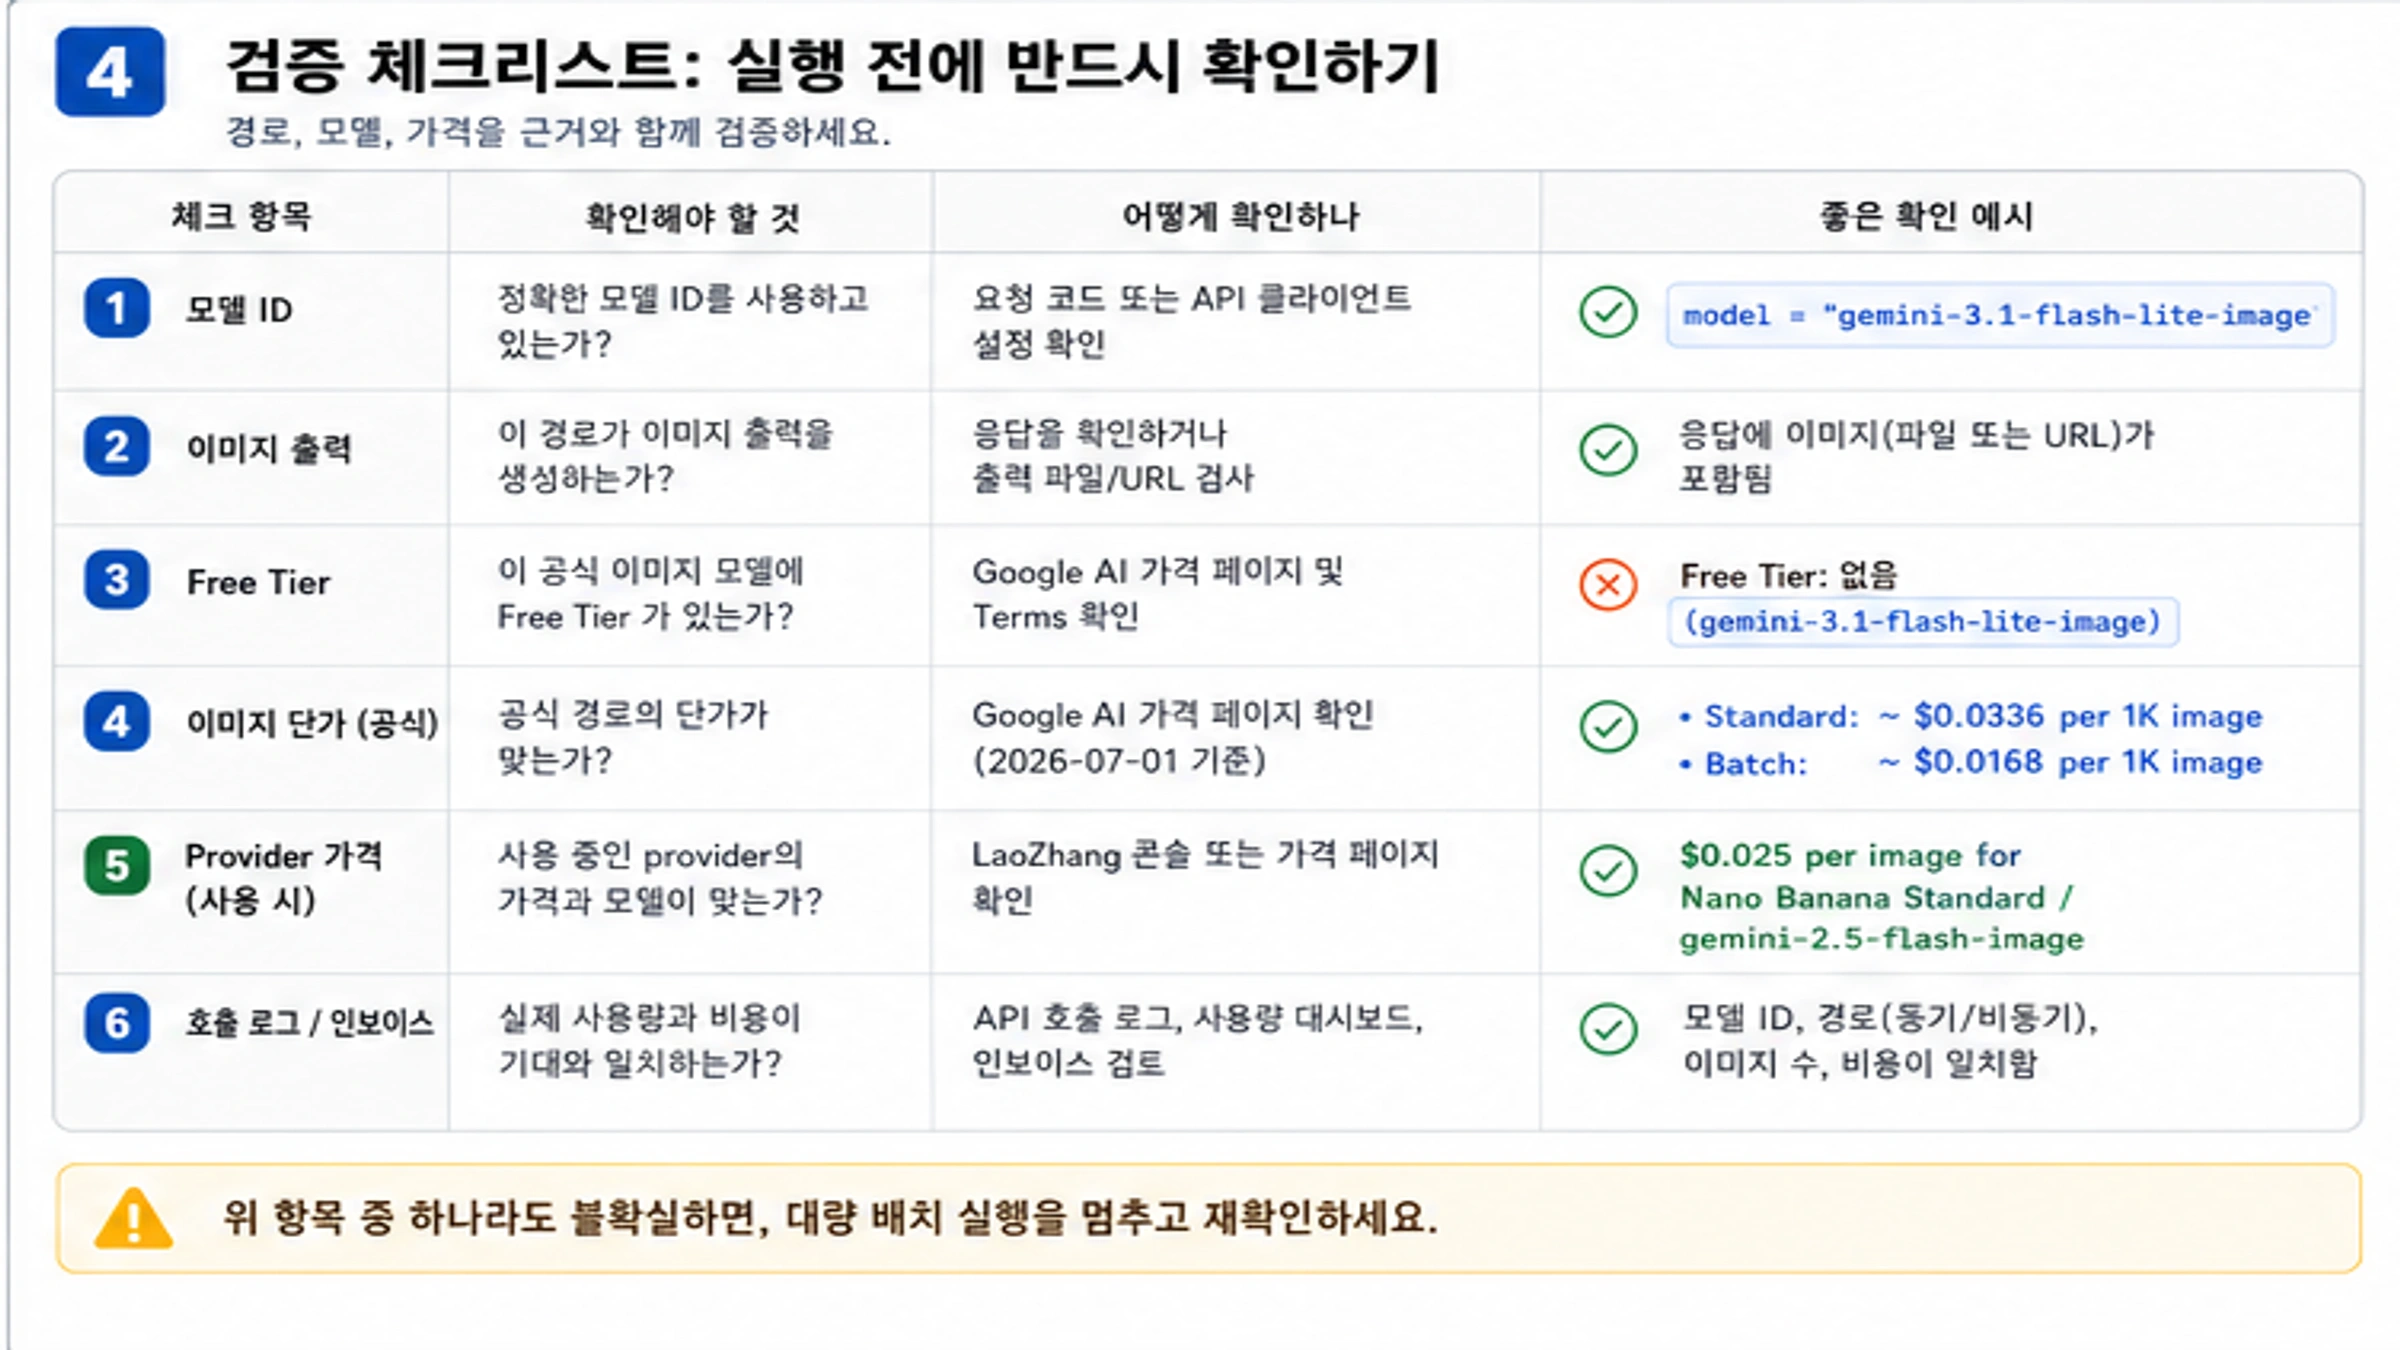Click the model = "gemini-3.1-flash-lite-image" code box
The height and width of the screenshot is (1350, 2400).
[x=2000, y=316]
